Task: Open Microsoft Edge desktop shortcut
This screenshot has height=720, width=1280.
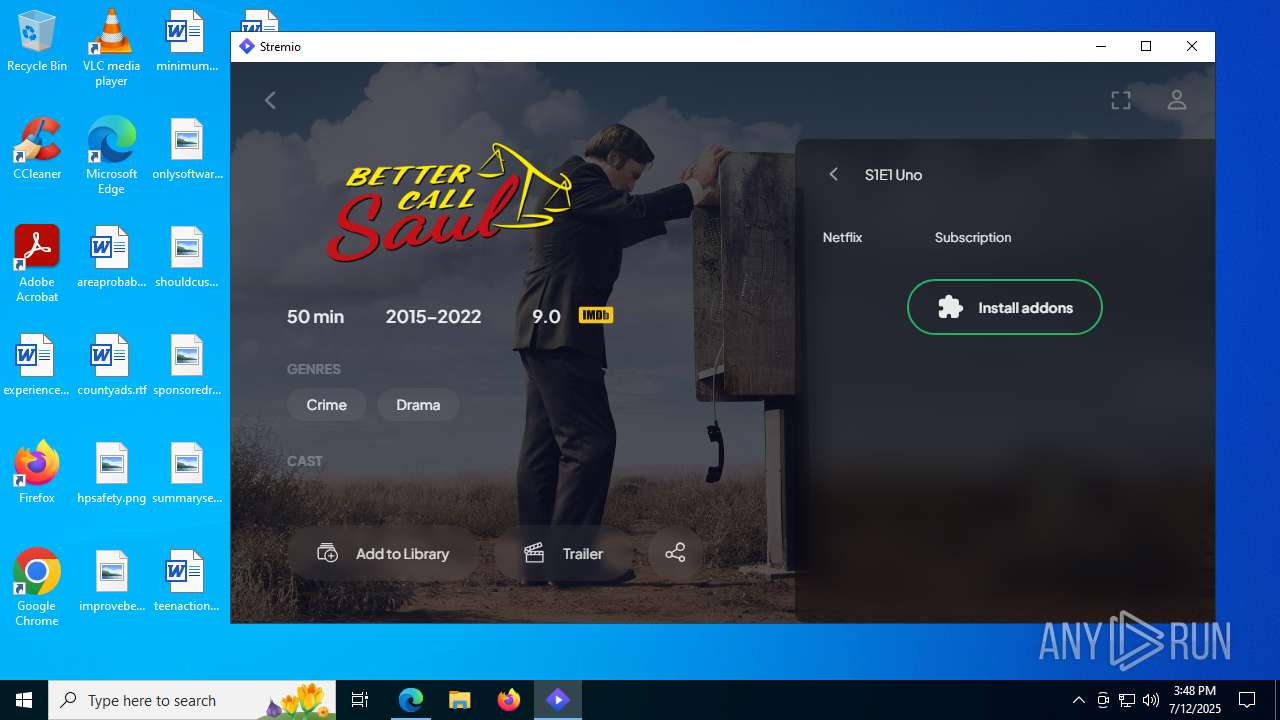Action: coord(111,155)
